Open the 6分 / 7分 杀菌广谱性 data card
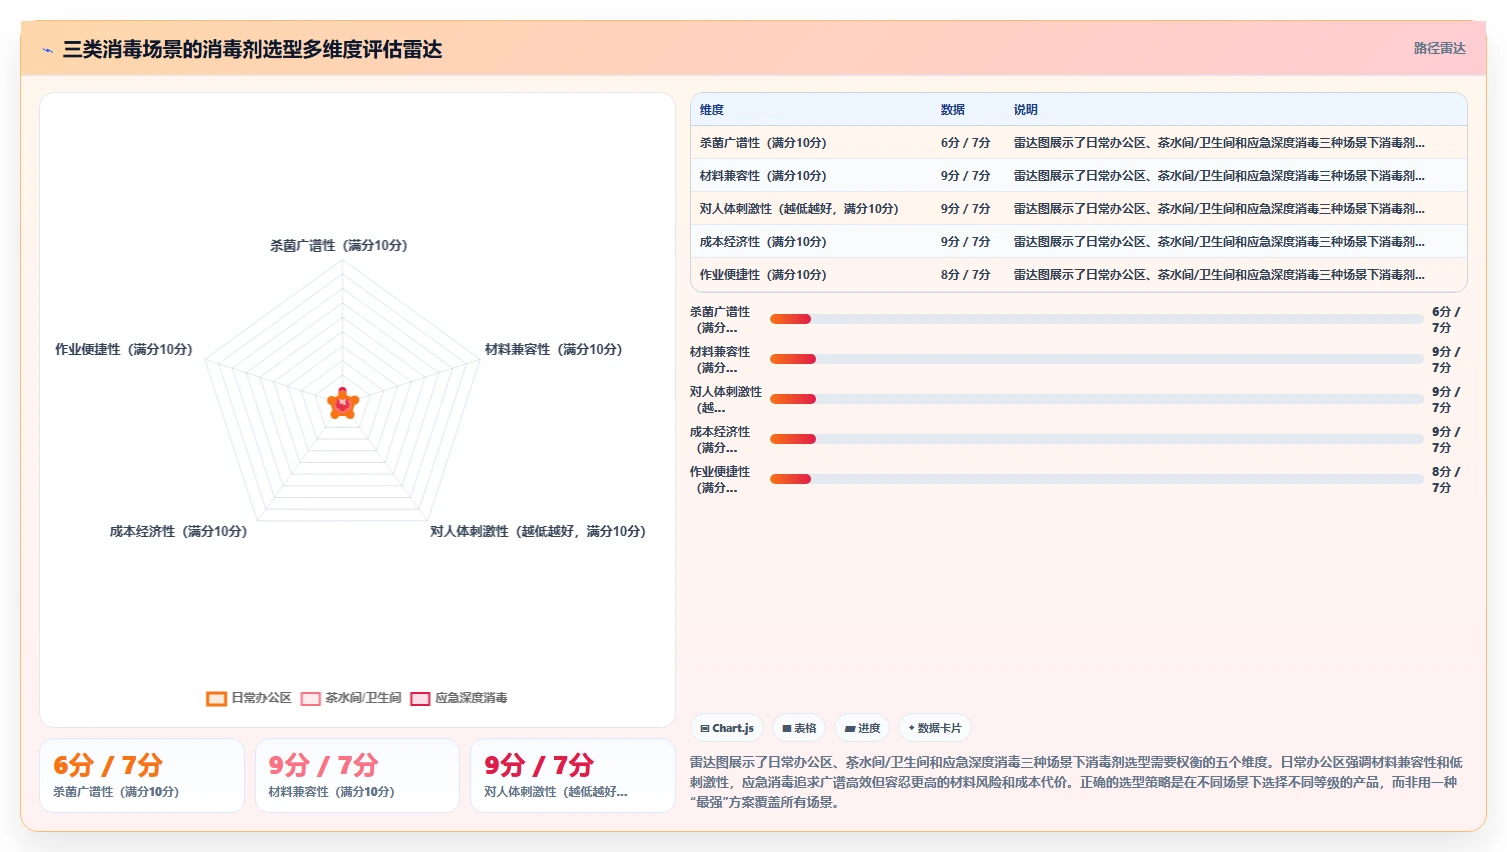 tap(142, 776)
